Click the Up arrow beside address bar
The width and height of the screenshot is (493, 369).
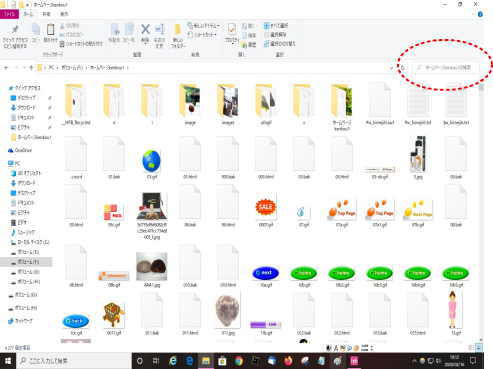click(31, 68)
